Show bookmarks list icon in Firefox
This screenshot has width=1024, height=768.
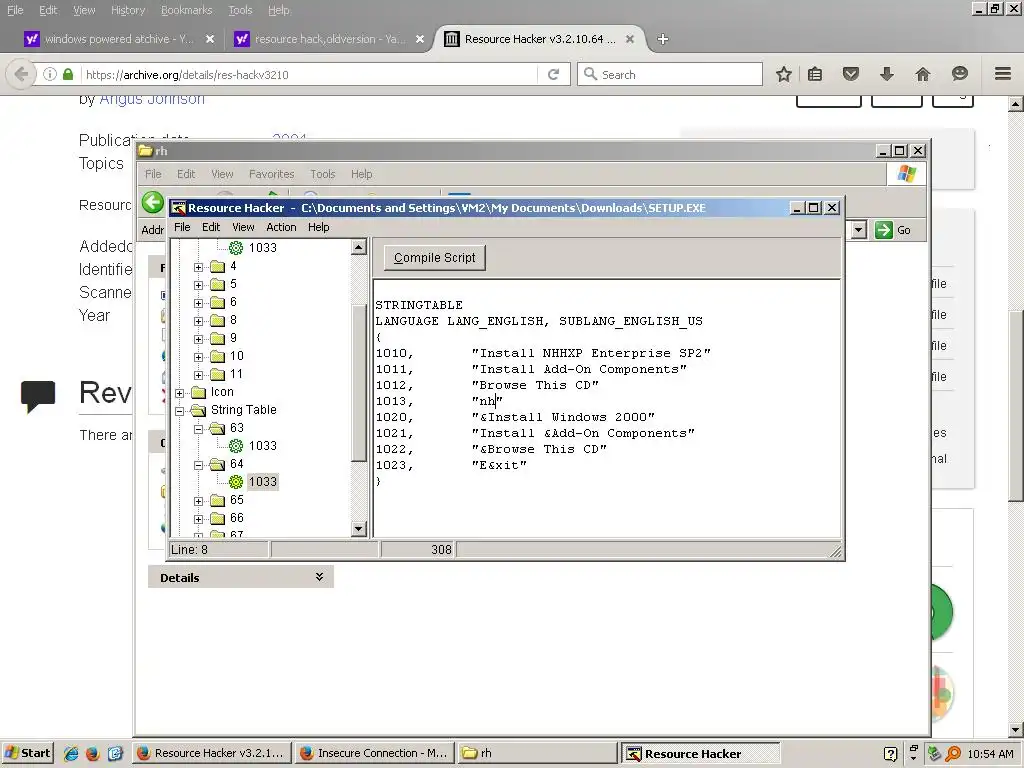click(x=815, y=74)
